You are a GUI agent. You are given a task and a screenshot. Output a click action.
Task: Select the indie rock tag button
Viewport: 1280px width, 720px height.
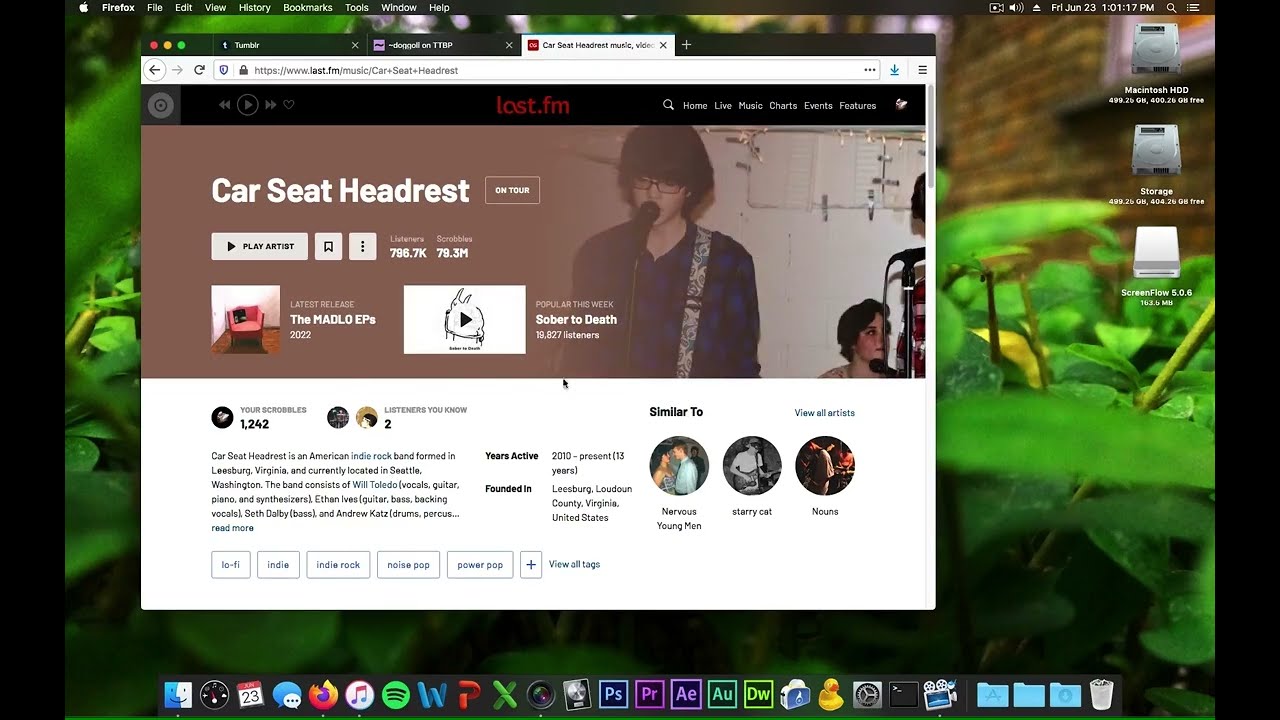(338, 564)
